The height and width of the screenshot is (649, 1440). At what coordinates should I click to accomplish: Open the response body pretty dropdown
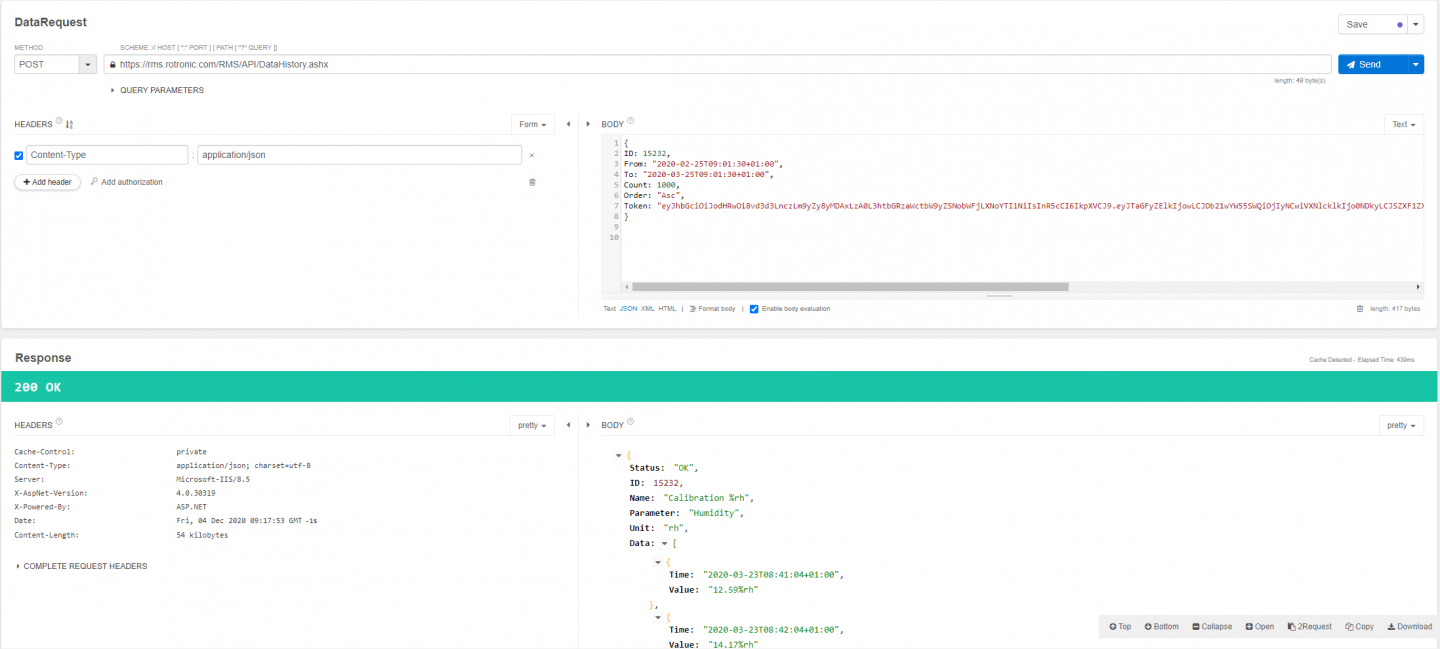pyautogui.click(x=1402, y=425)
